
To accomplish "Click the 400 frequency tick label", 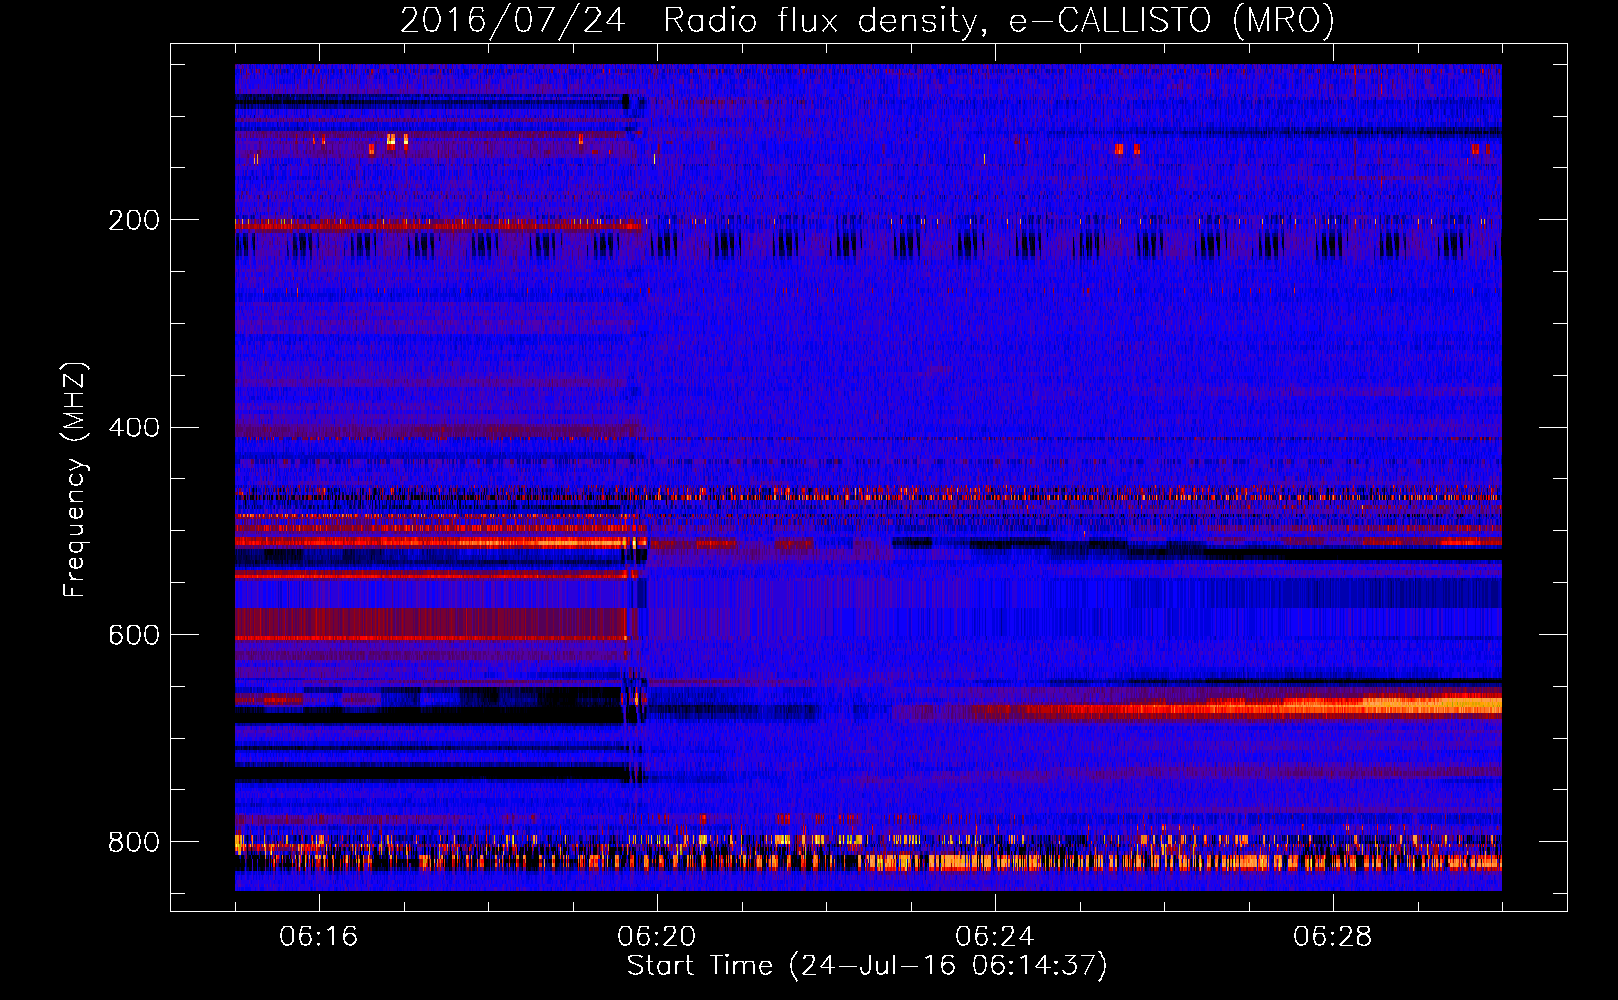I will pyautogui.click(x=134, y=428).
